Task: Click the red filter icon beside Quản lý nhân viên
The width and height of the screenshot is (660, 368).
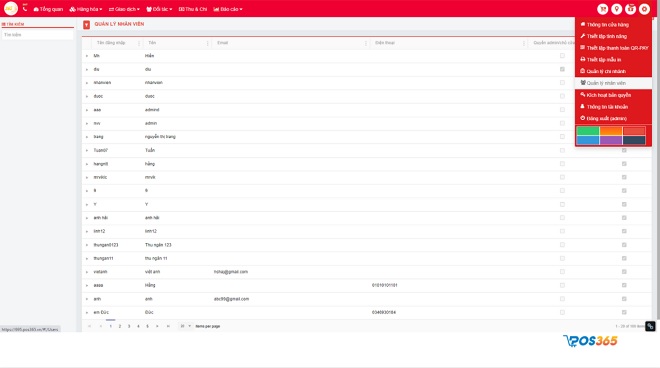Action: tap(86, 25)
